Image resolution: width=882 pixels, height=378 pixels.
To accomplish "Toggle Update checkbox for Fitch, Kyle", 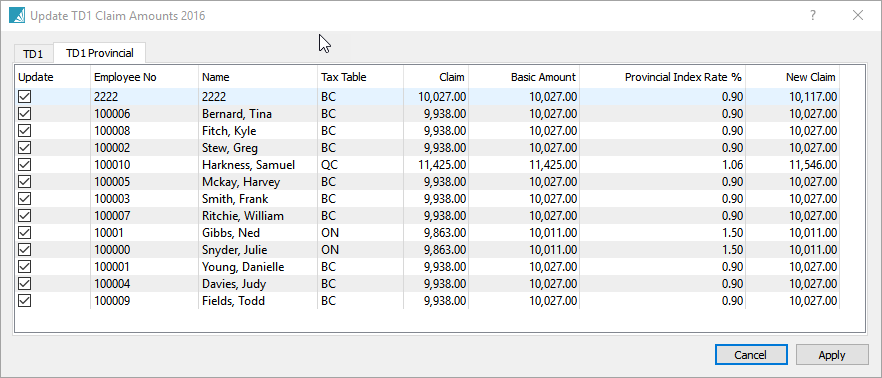I will pyautogui.click(x=25, y=130).
